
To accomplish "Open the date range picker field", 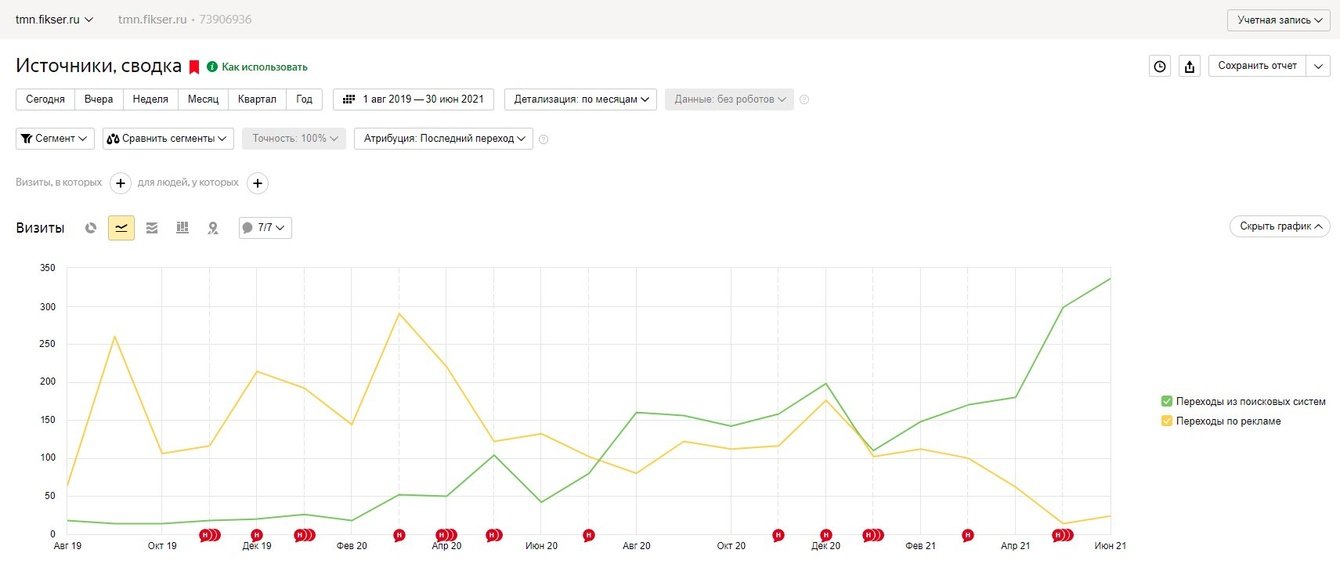I will click(413, 99).
